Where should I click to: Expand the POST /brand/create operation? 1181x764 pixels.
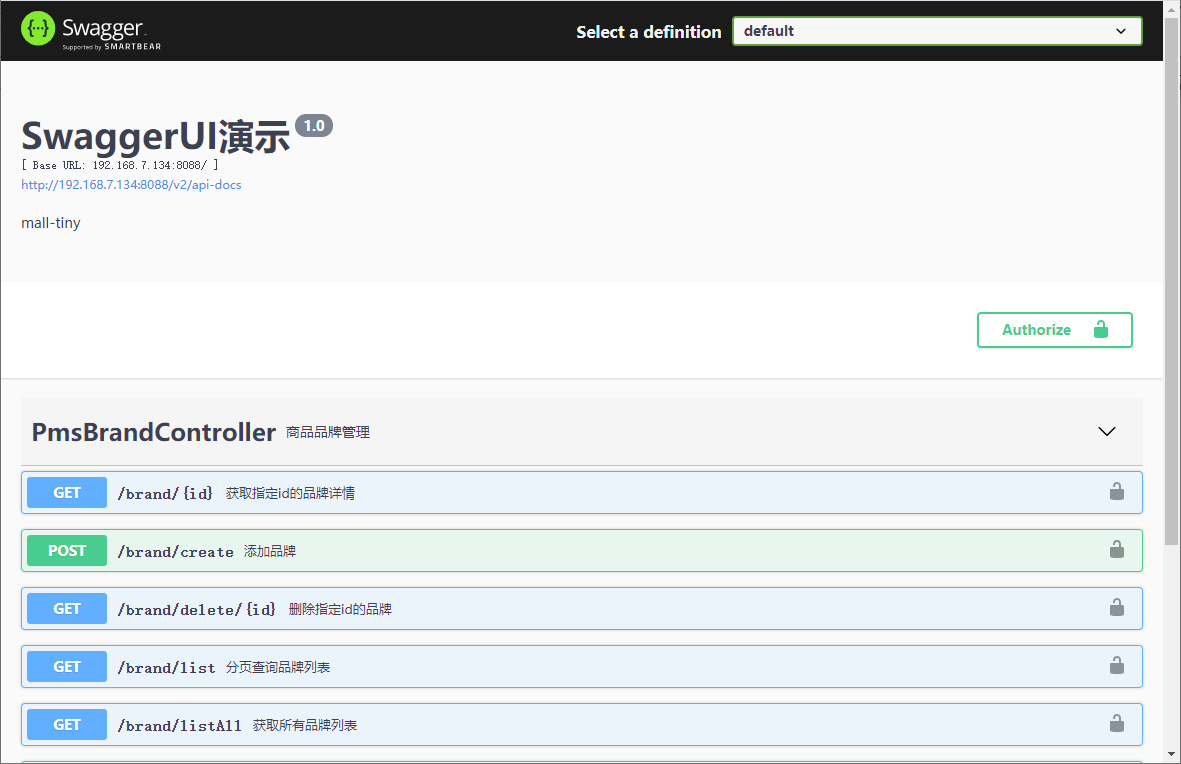tap(581, 551)
